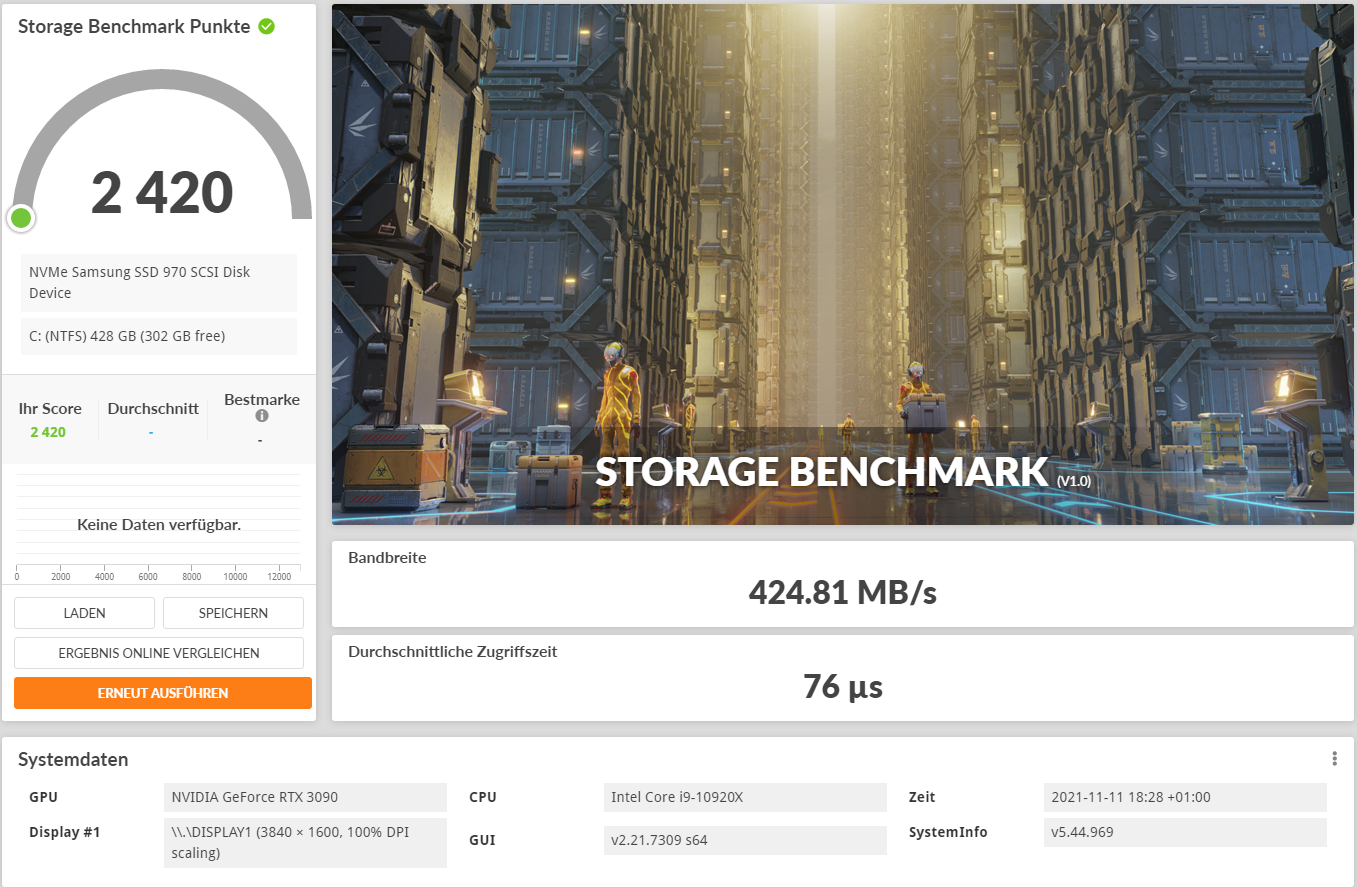1357x888 pixels.
Task: Click the 76 µs access time value
Action: pyautogui.click(x=842, y=686)
